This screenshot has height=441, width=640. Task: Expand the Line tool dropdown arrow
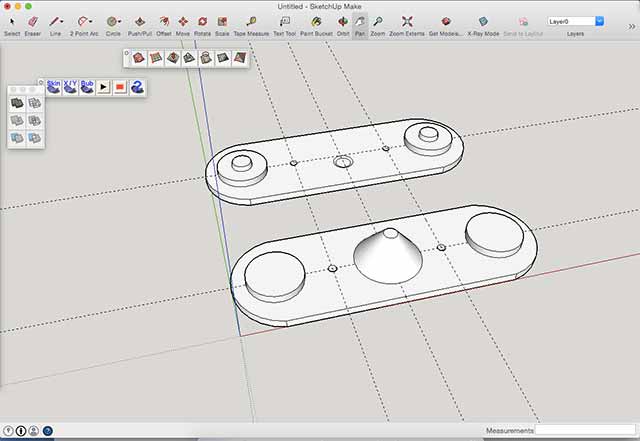(x=62, y=22)
